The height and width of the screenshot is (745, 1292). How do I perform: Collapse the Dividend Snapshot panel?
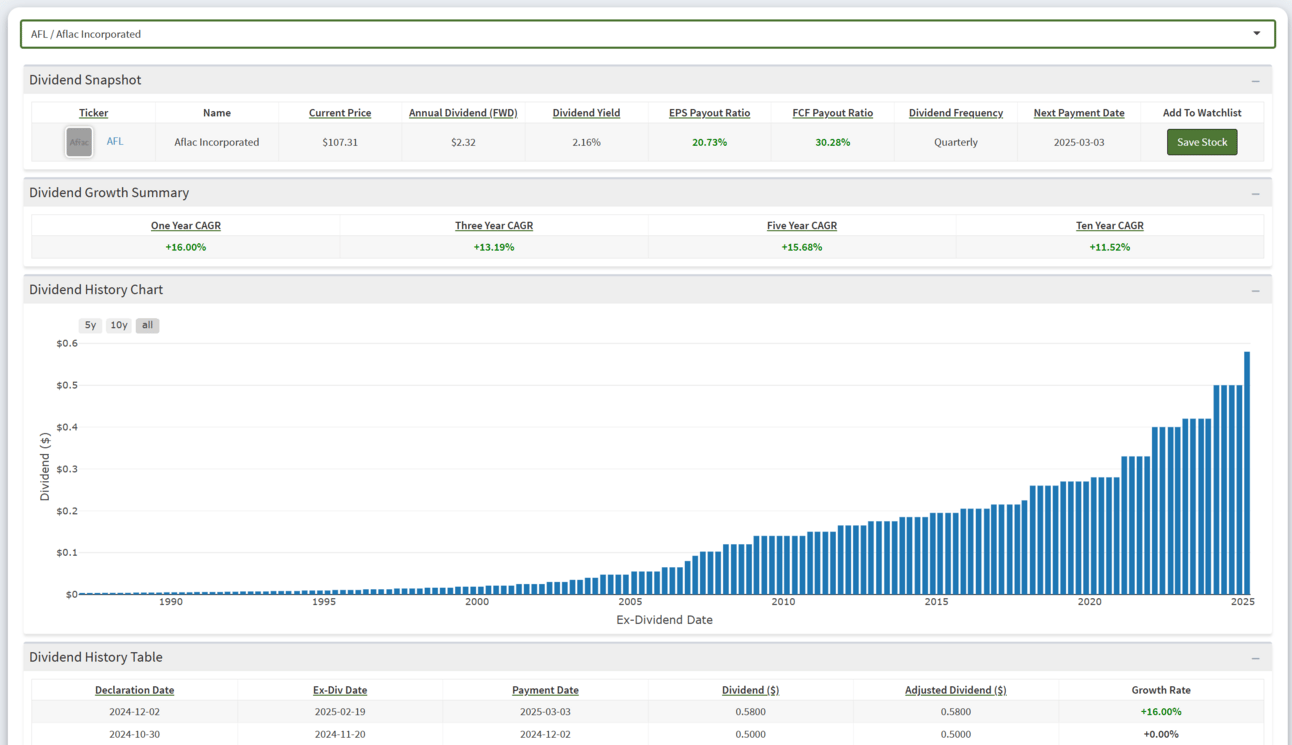coord(1255,81)
